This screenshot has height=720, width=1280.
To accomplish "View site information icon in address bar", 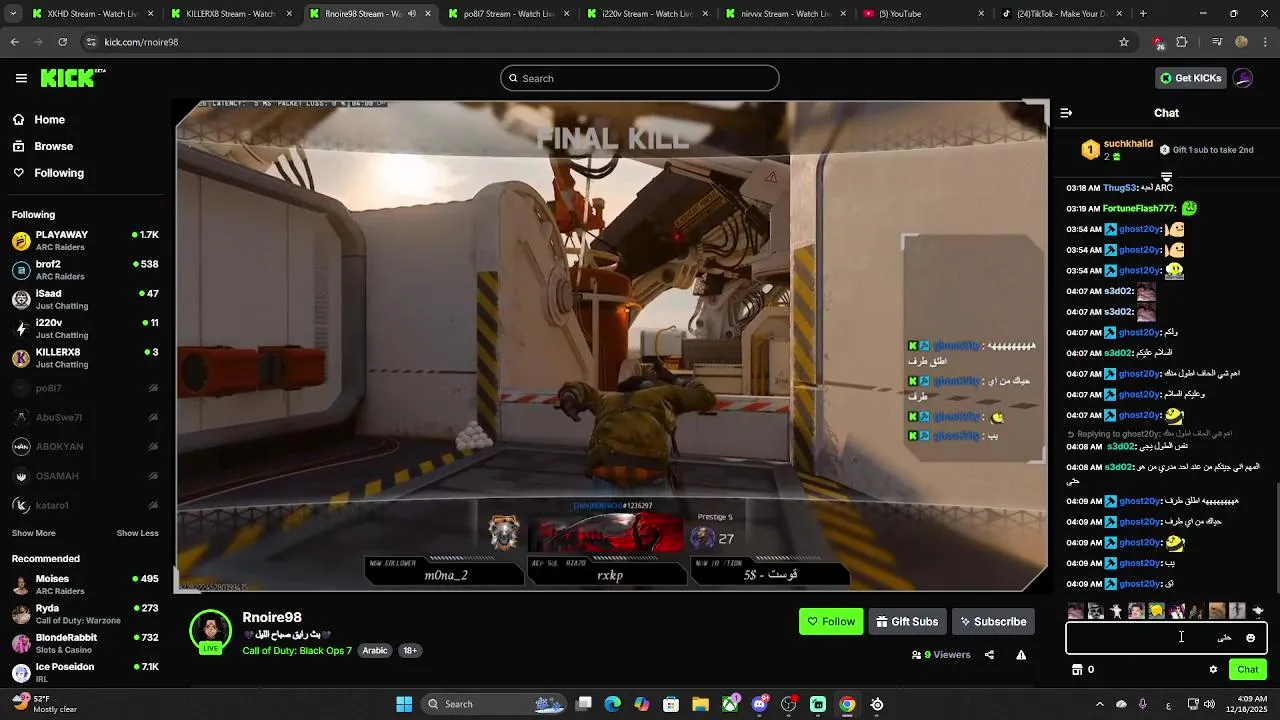I will [x=91, y=42].
